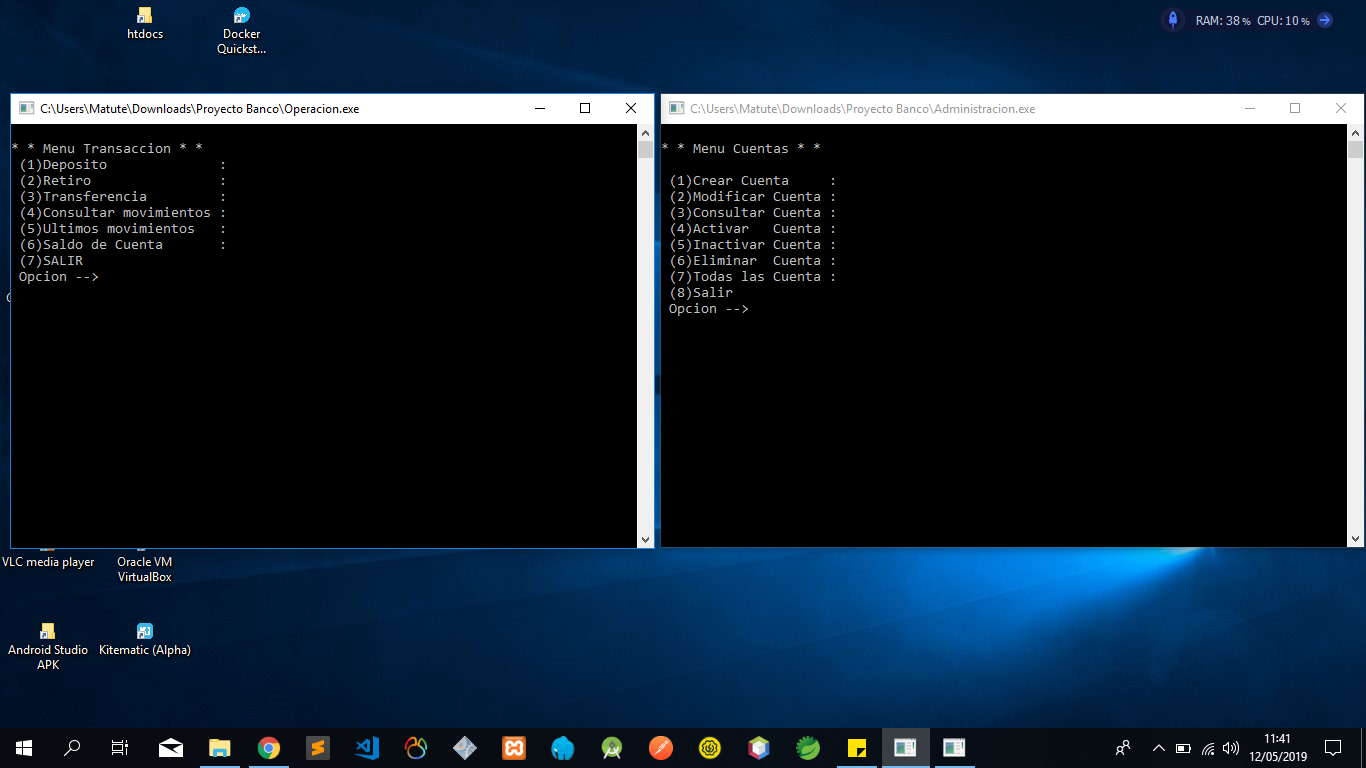Open the Administracion.exe window system menu icon
The height and width of the screenshot is (768, 1366).
tap(677, 109)
